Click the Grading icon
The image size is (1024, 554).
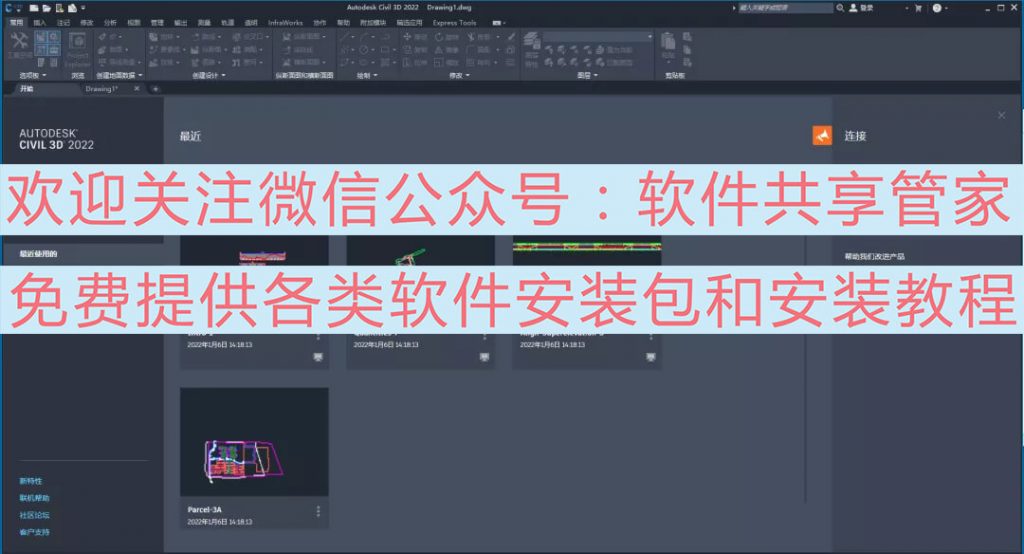pyautogui.click(x=153, y=62)
